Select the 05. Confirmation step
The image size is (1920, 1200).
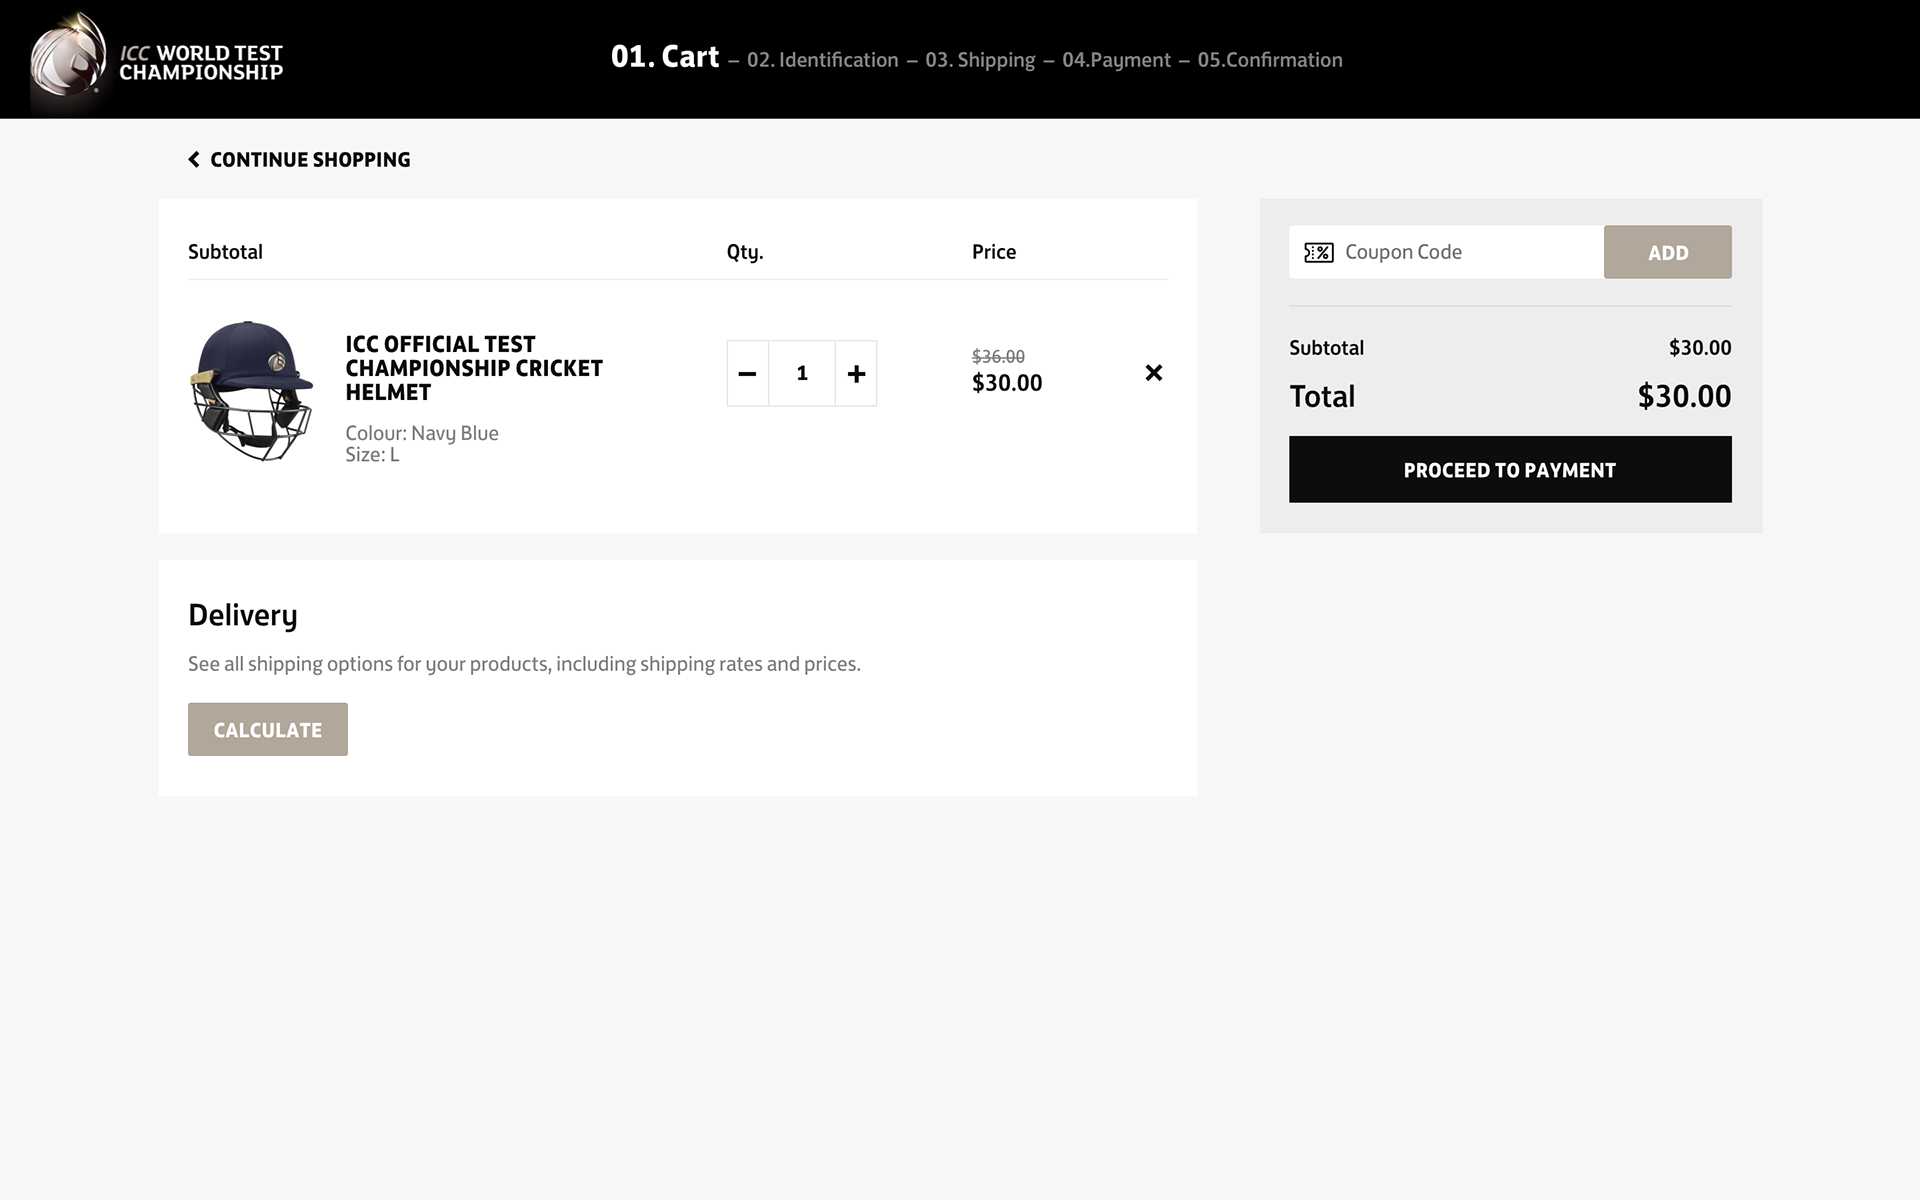point(1270,60)
